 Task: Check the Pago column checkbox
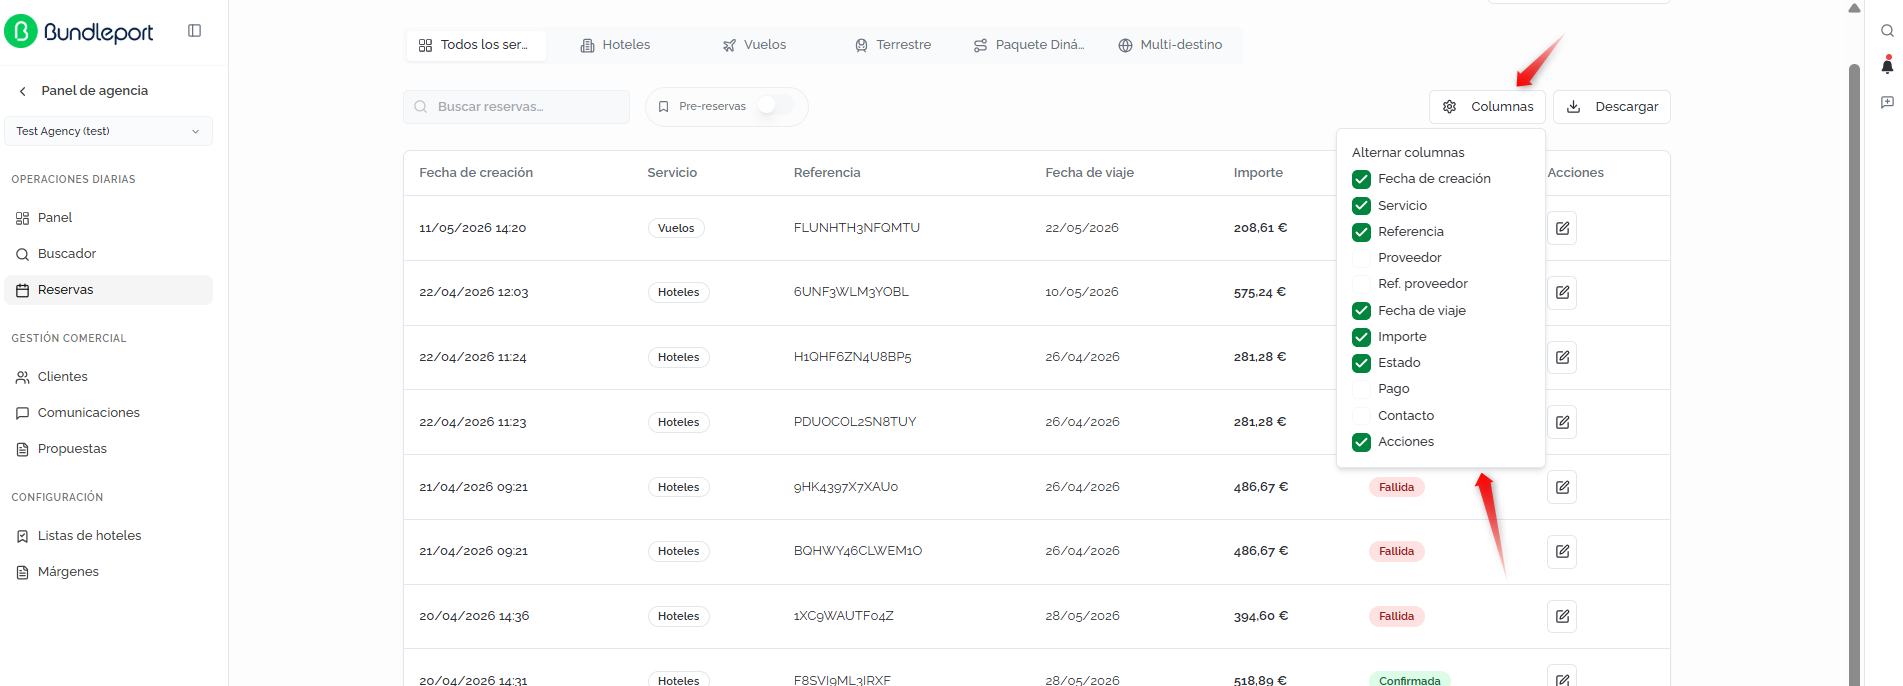click(1361, 389)
